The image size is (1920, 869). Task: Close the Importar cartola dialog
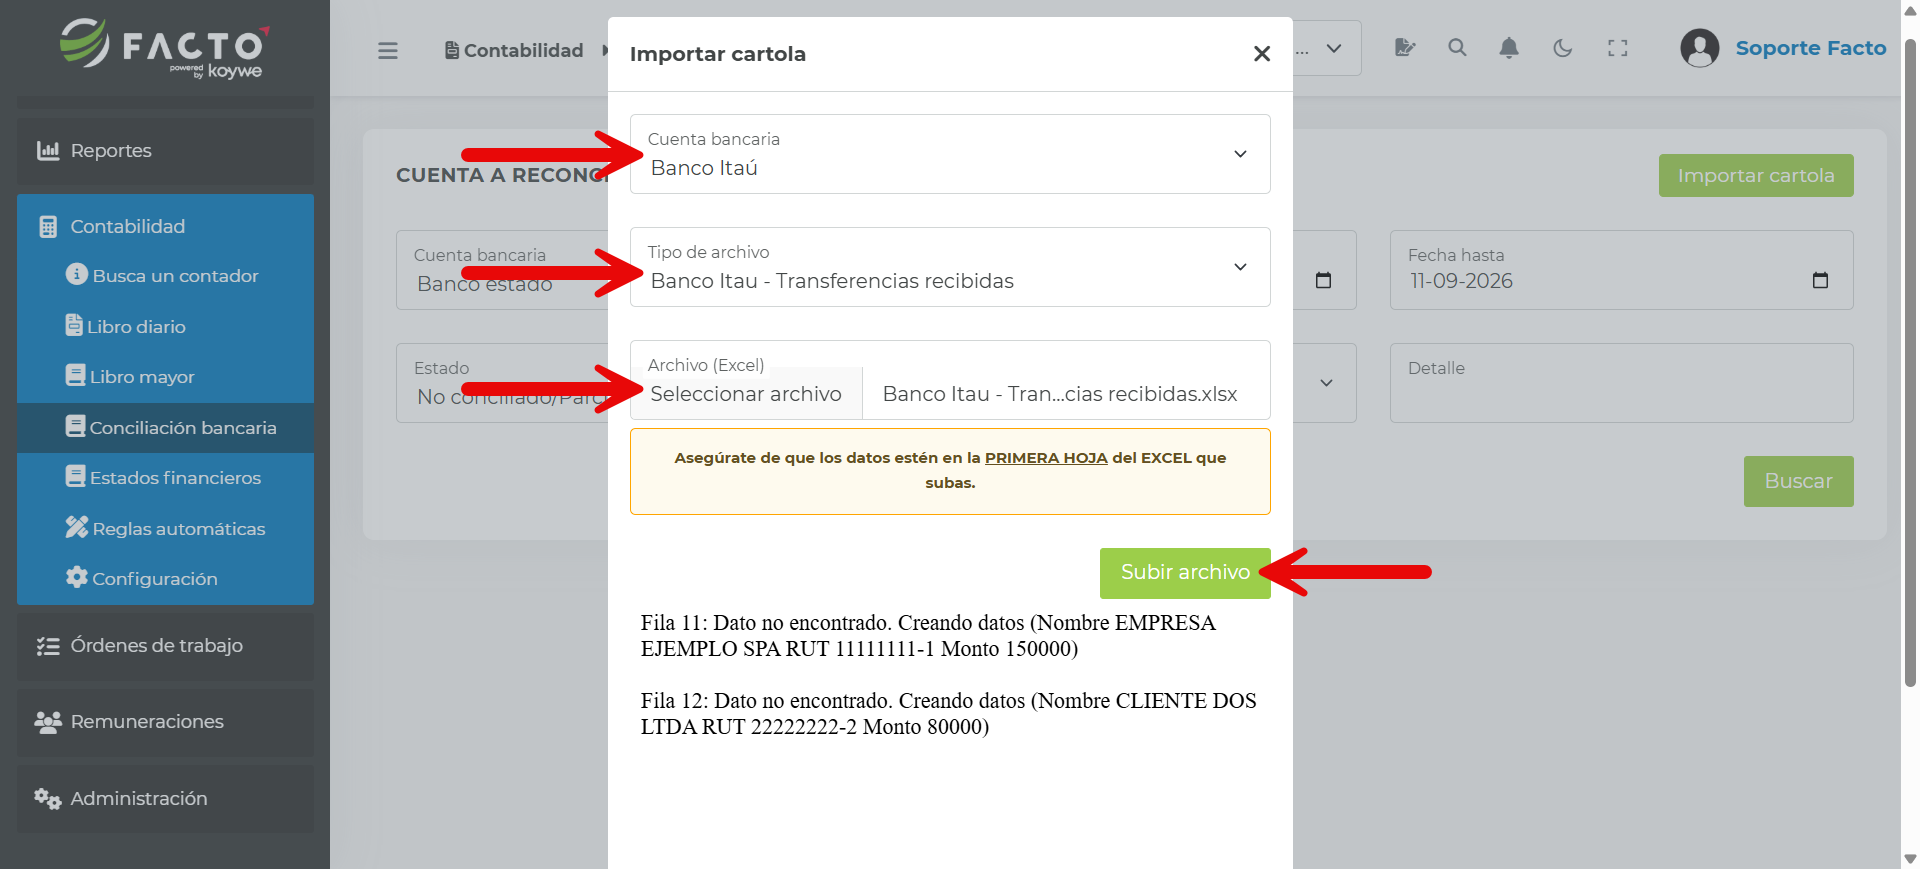point(1262,54)
